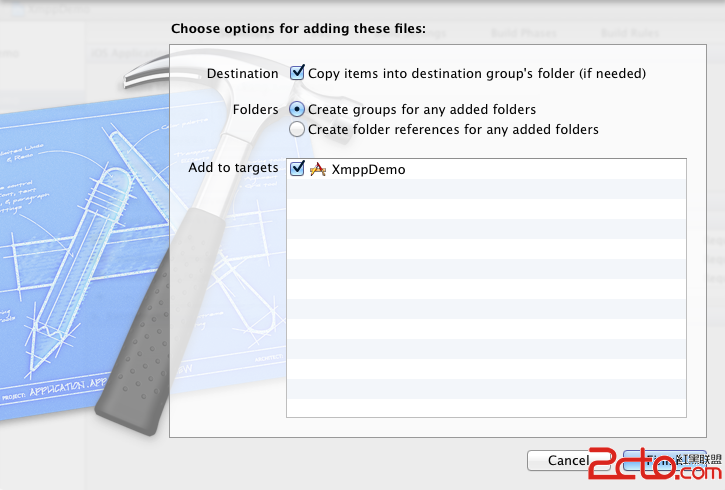The image size is (725, 490).
Task: Toggle the Copy items into destination checkbox
Action: [297, 73]
